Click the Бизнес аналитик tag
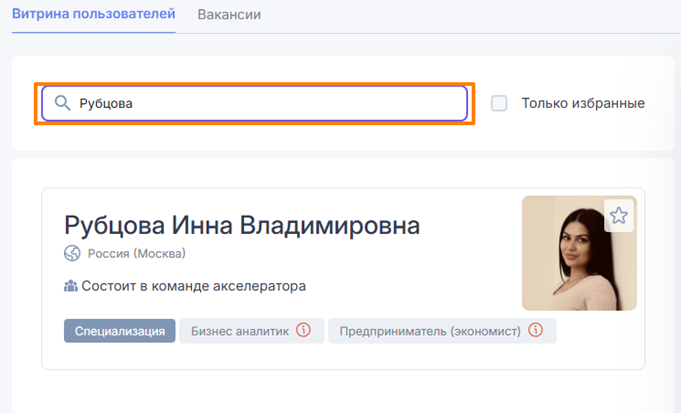Viewport: 681px width, 413px height. [239, 331]
